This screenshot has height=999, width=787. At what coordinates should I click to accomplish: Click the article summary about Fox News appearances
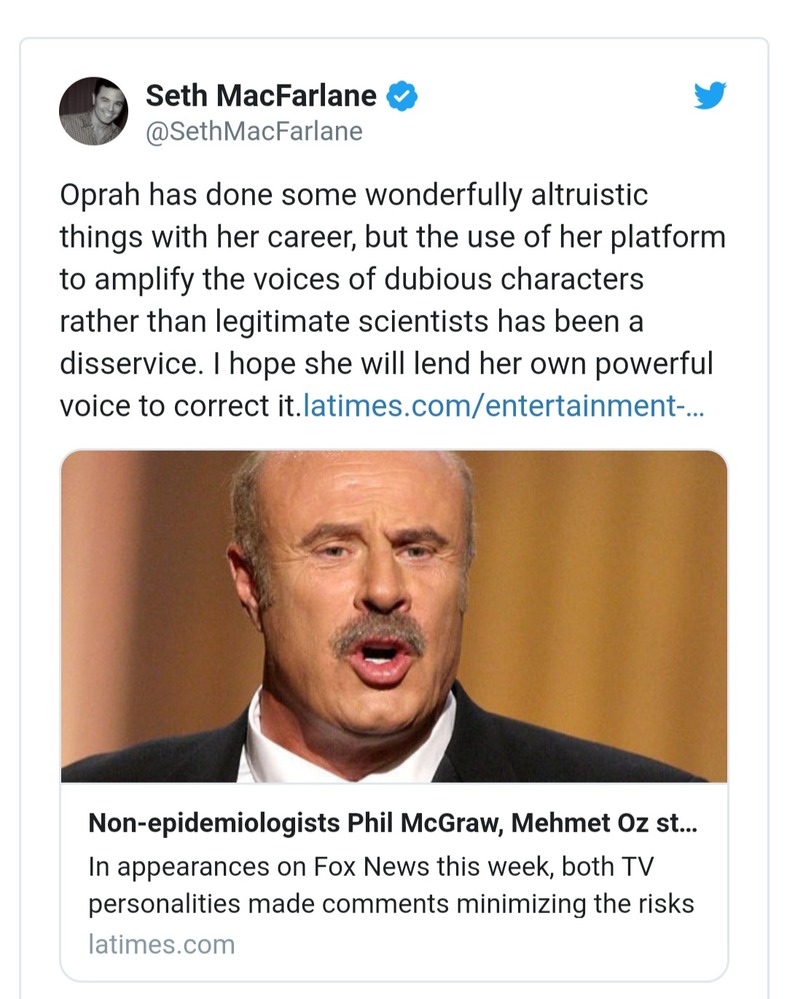point(391,886)
